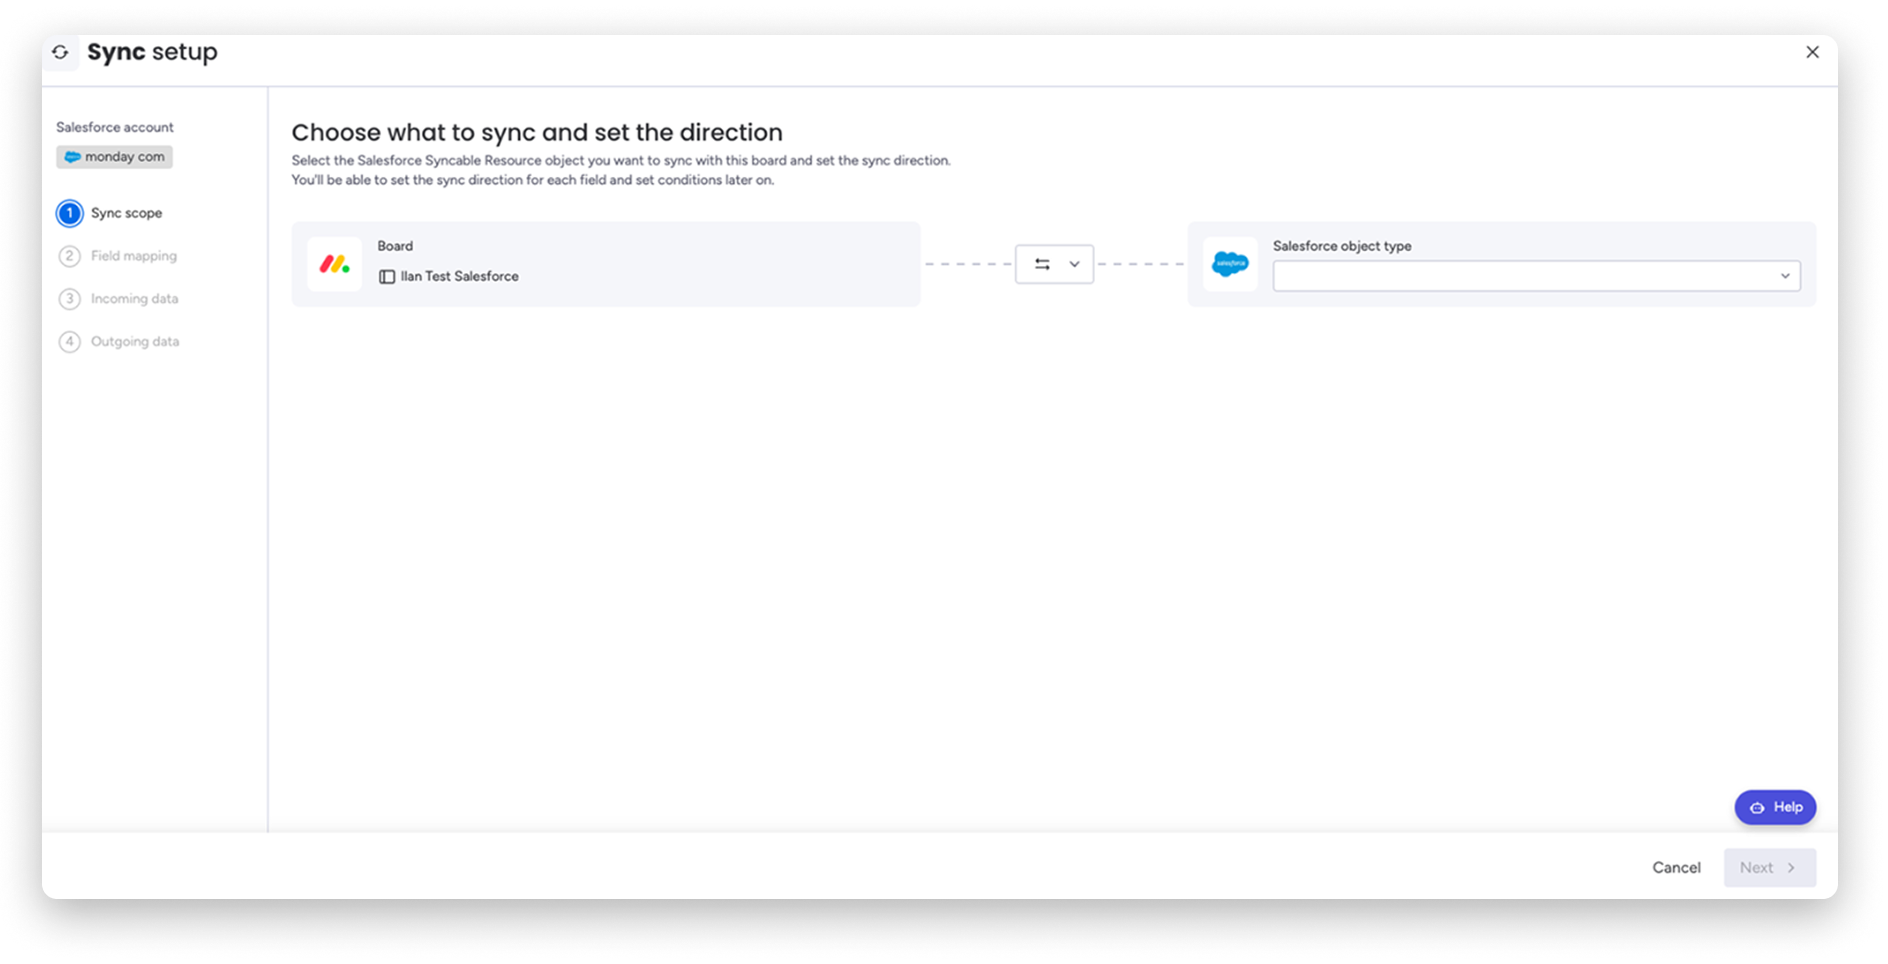Click the Salesforce cloud icon in account chip
Image resolution: width=1888 pixels, height=964 pixels.
[72, 157]
